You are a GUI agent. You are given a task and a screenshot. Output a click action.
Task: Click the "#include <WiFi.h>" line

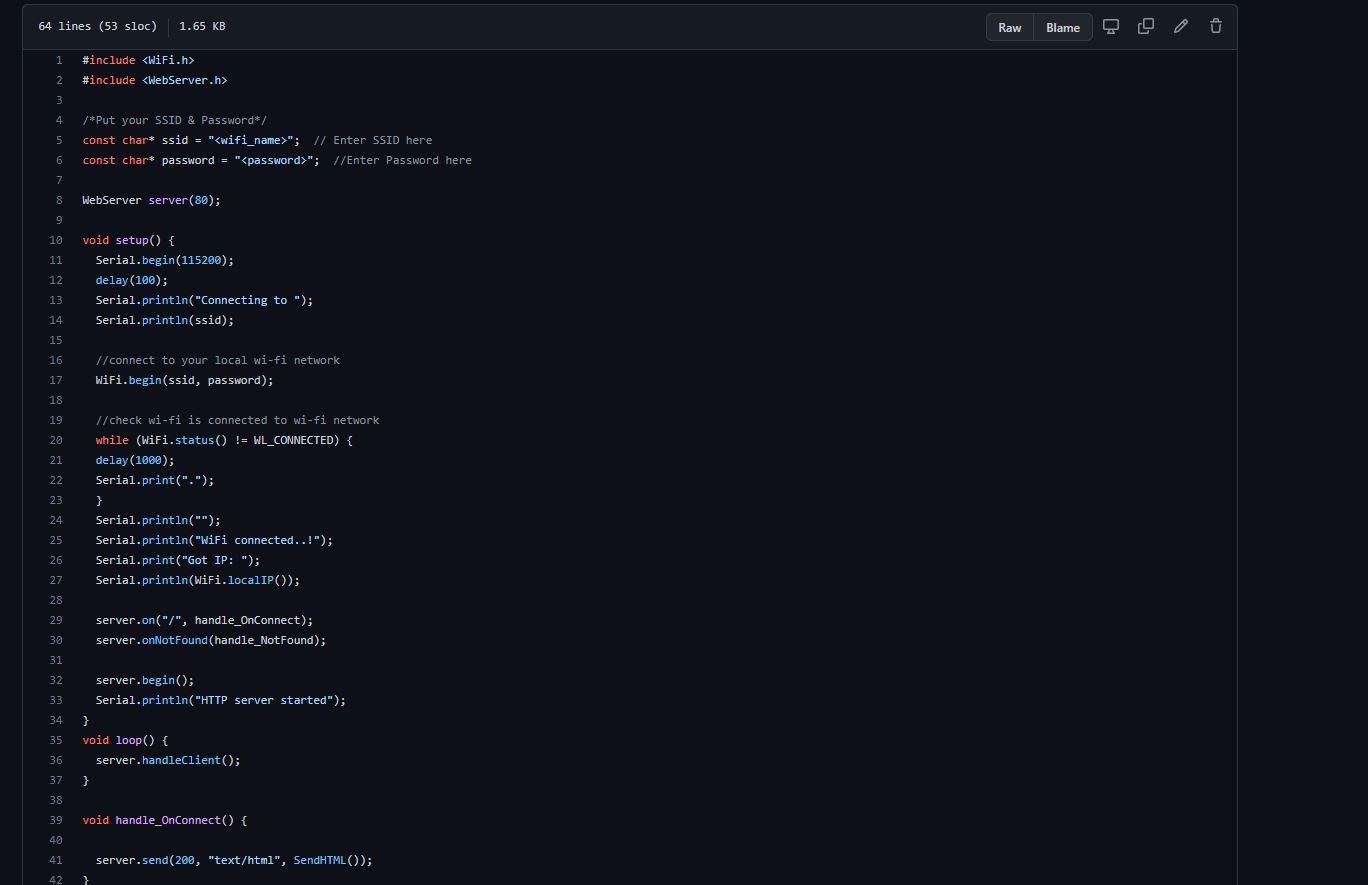[x=138, y=60]
